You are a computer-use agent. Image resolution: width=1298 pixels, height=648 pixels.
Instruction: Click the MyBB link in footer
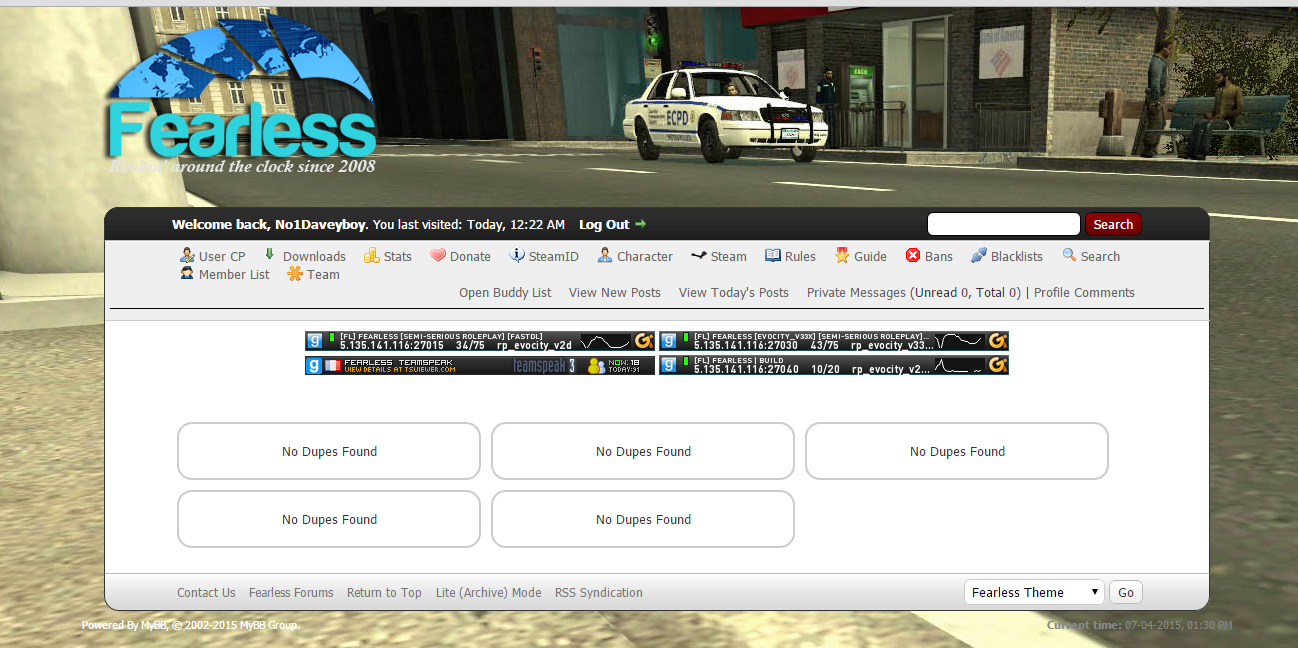pyautogui.click(x=153, y=625)
